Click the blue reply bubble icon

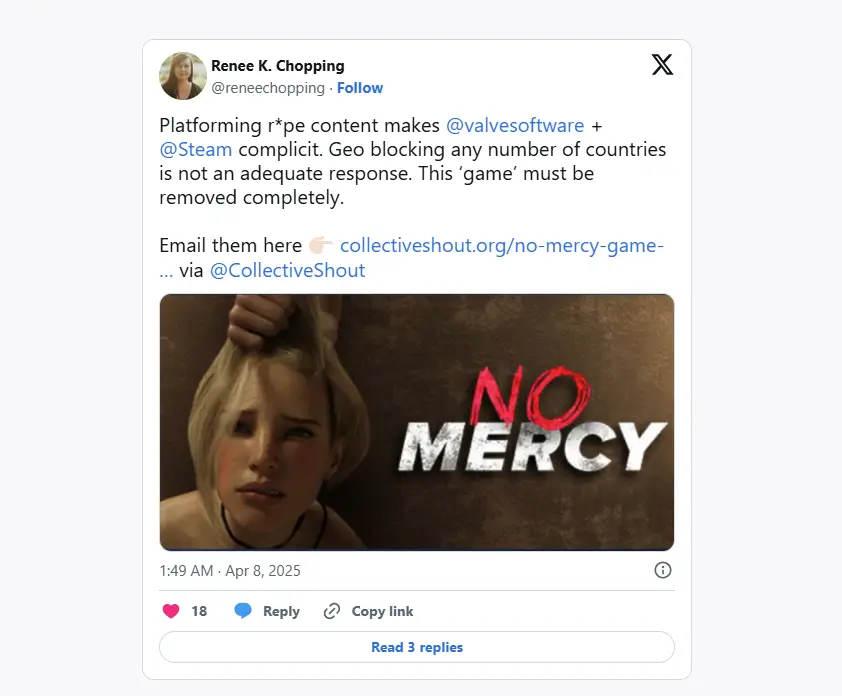tap(243, 611)
